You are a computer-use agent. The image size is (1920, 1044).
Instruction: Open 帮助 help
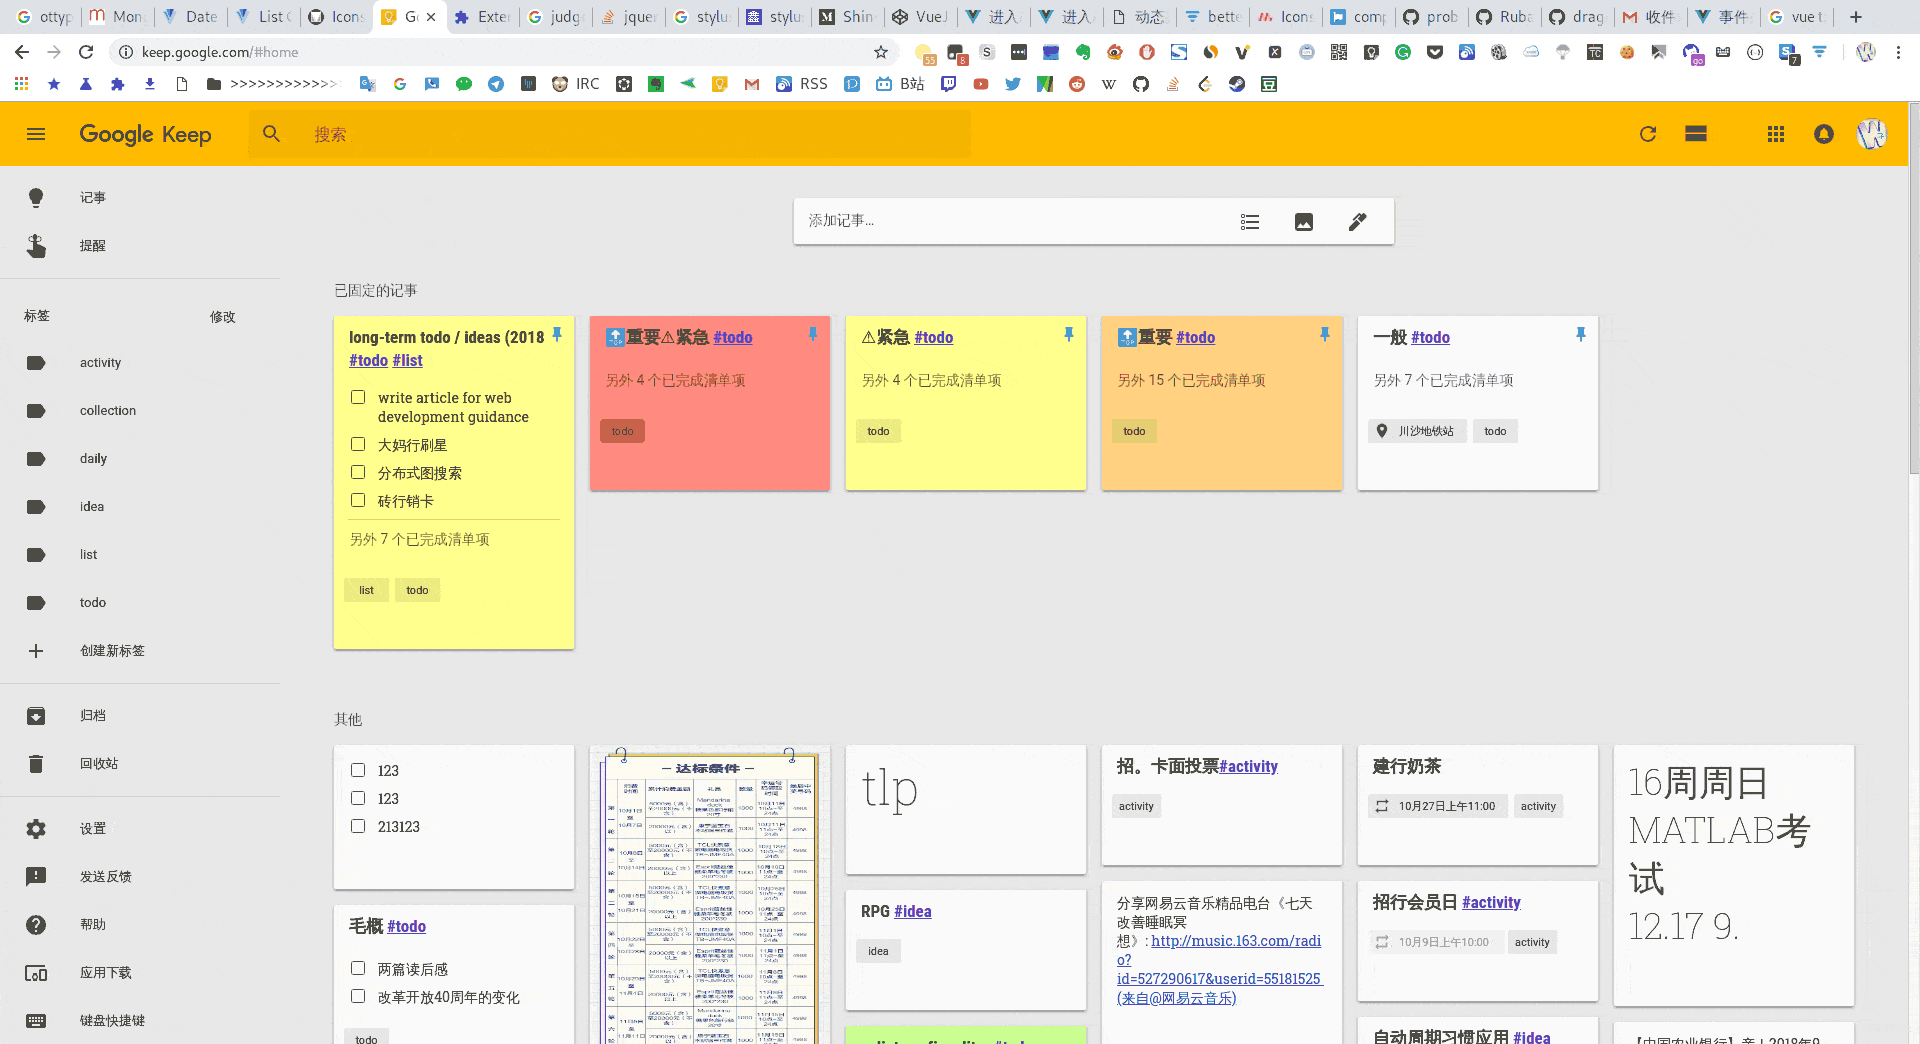pyautogui.click(x=140, y=925)
